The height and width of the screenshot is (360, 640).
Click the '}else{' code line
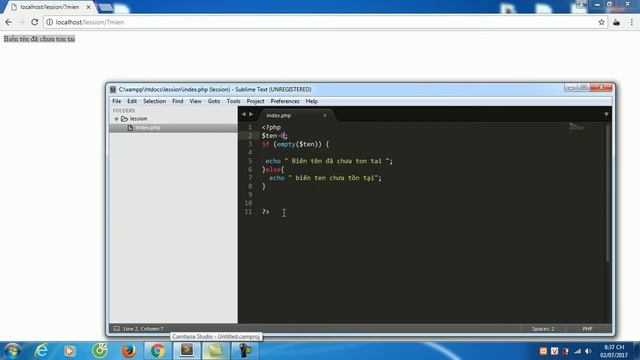[273, 169]
